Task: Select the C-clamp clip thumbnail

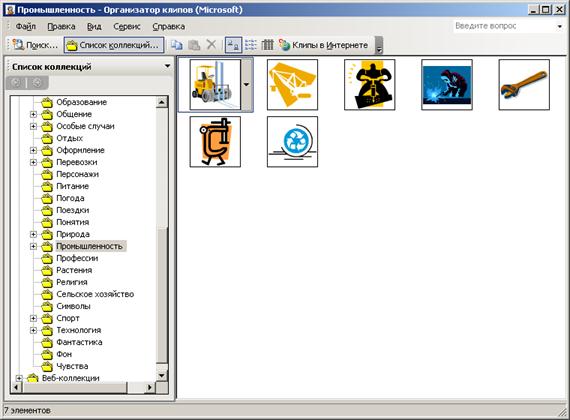Action: [x=215, y=142]
